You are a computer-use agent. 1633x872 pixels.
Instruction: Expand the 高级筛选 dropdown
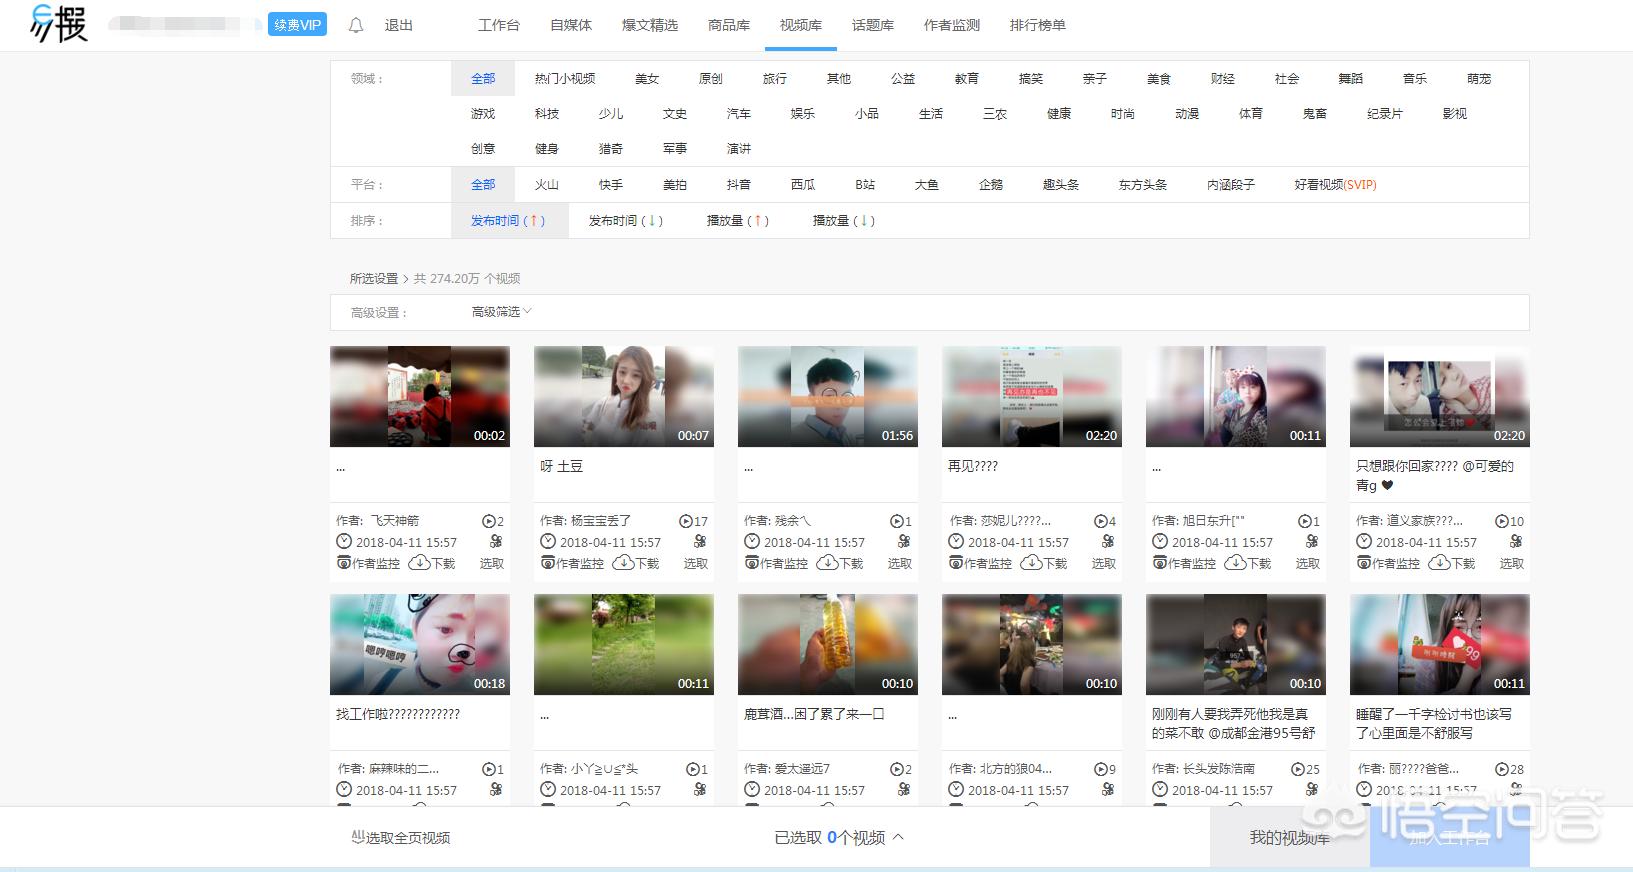pos(501,312)
